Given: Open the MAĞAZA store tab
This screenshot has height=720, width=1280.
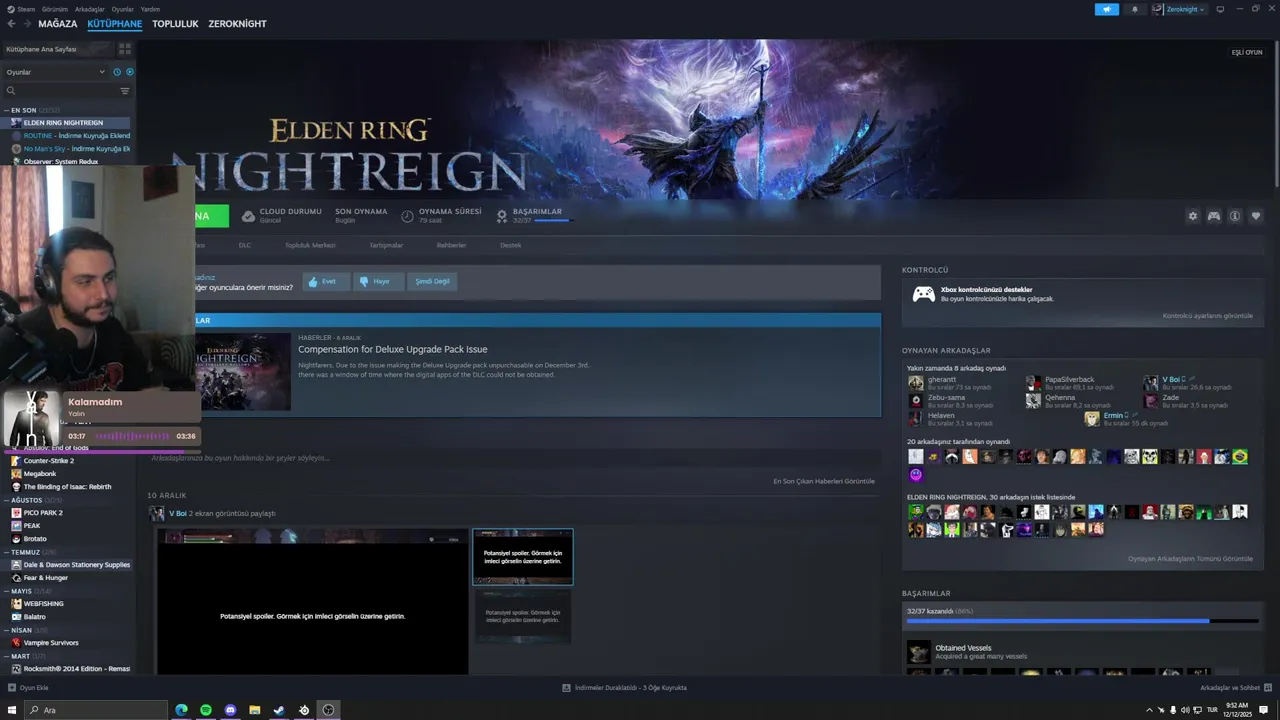Looking at the screenshot, I should pyautogui.click(x=57, y=23).
